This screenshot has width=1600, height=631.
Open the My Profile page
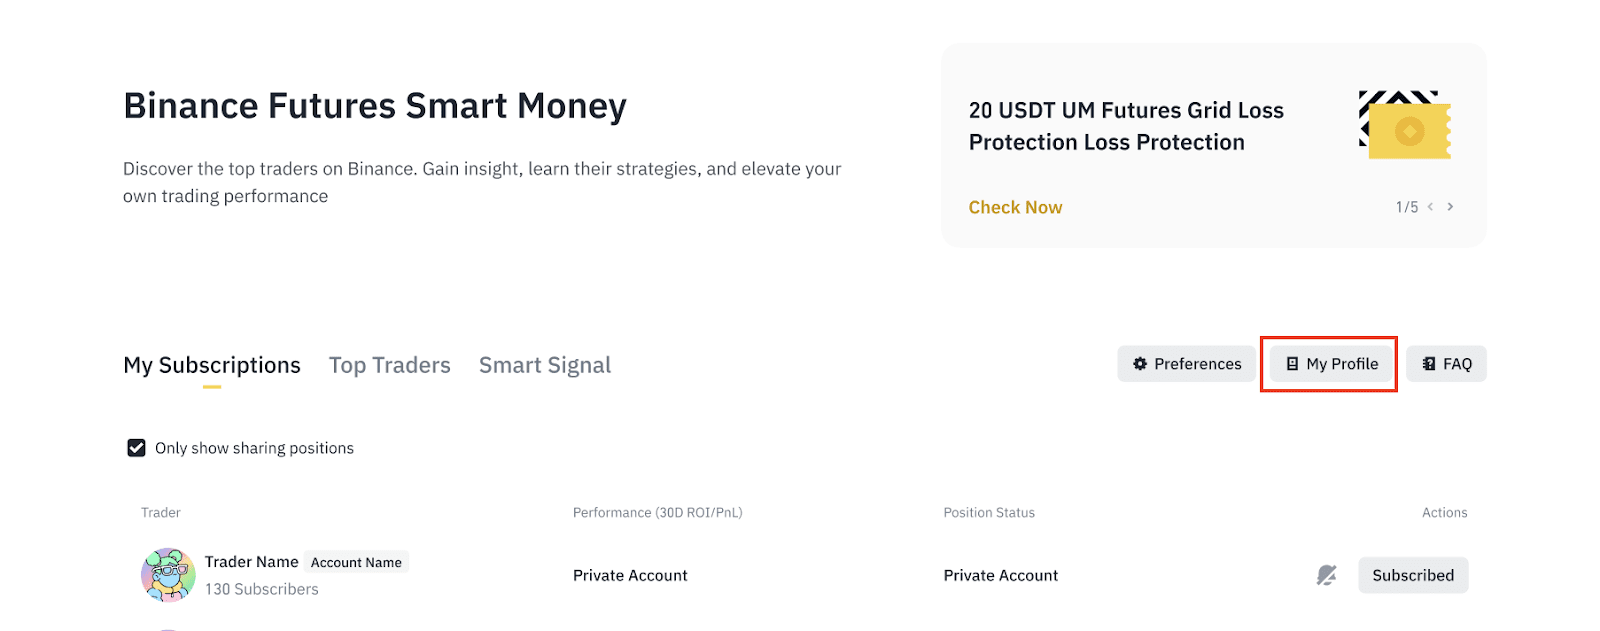1331,364
